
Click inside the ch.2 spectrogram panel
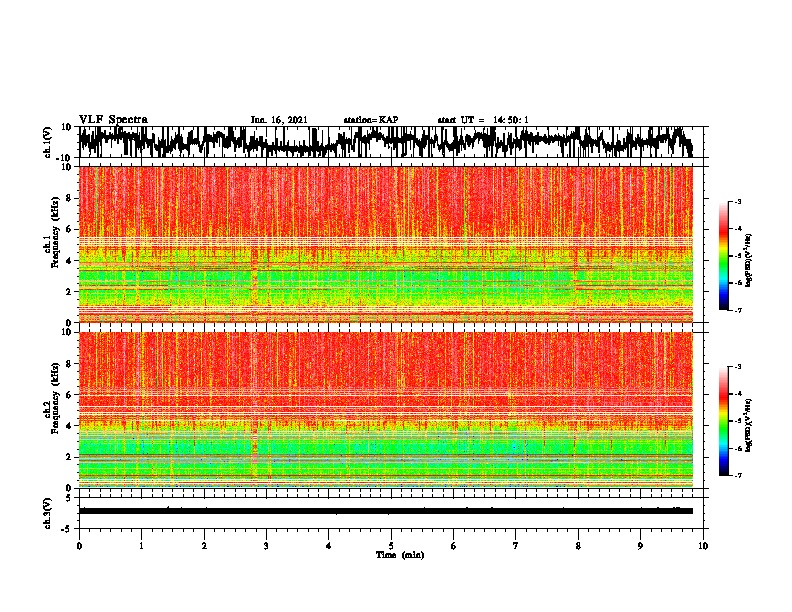pos(385,410)
